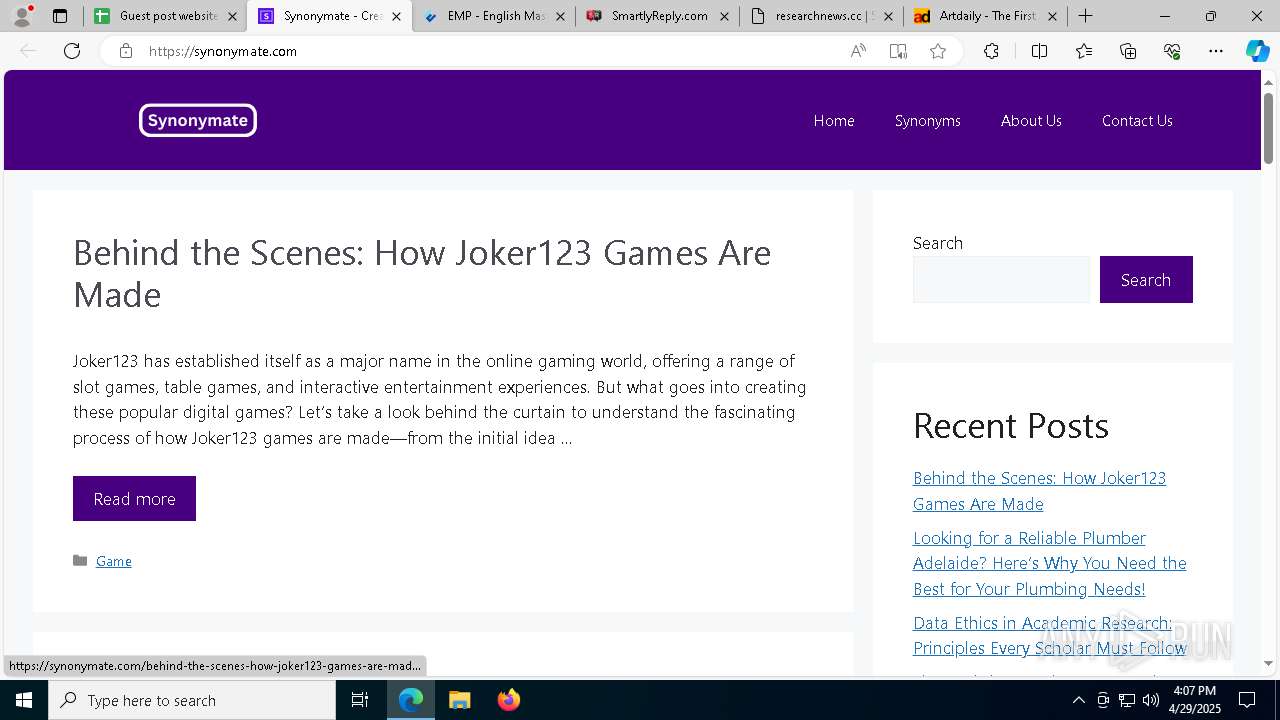The width and height of the screenshot is (1280, 720).
Task: Open Firefox from the taskbar
Action: [x=508, y=700]
